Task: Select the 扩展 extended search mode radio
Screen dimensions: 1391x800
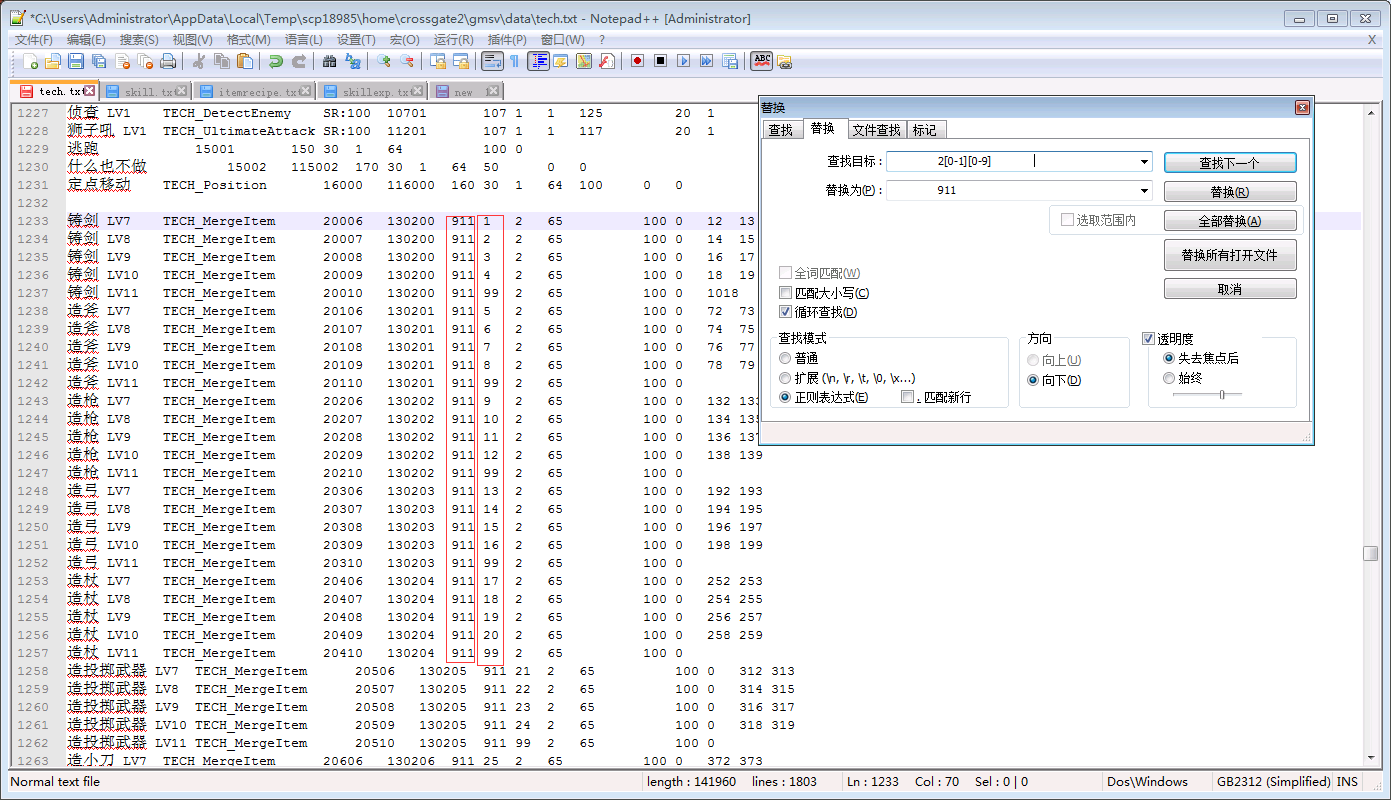Action: click(x=786, y=378)
